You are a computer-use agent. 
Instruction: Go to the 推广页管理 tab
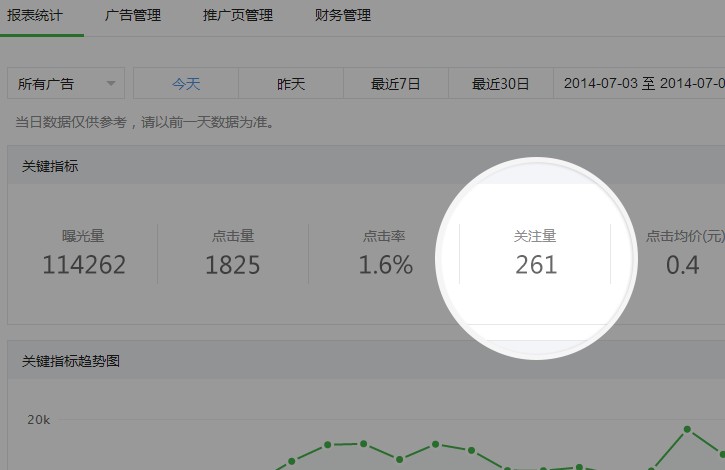click(x=237, y=16)
